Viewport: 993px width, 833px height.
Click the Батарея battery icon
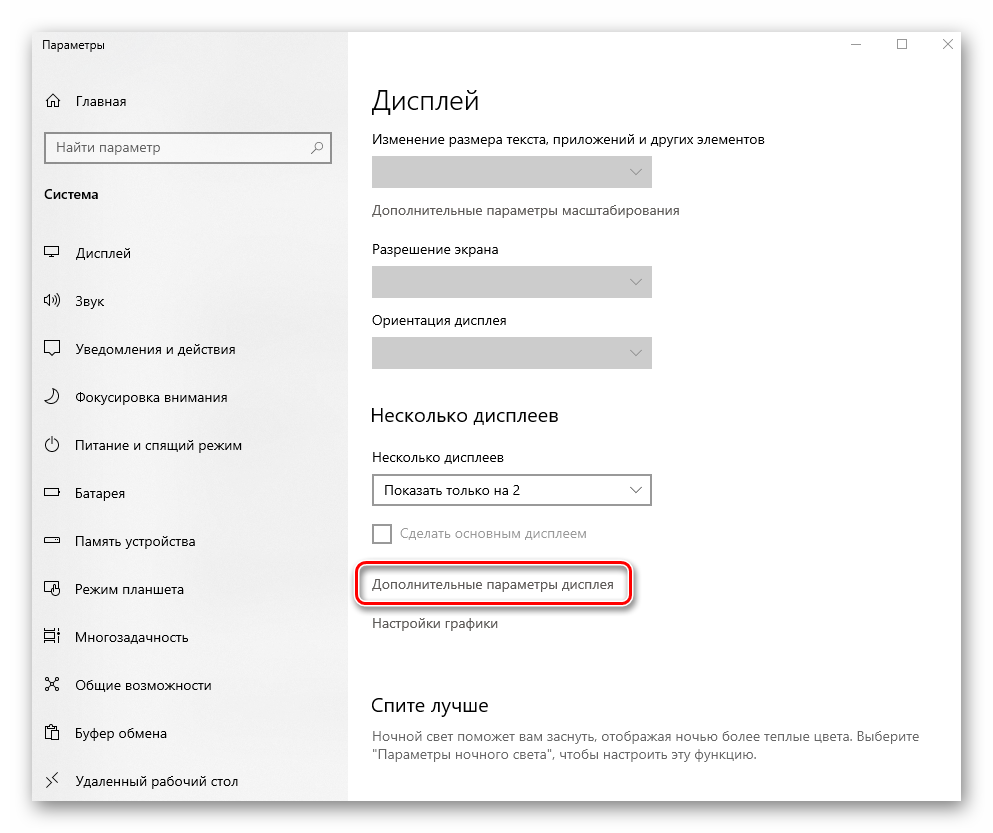[53, 493]
